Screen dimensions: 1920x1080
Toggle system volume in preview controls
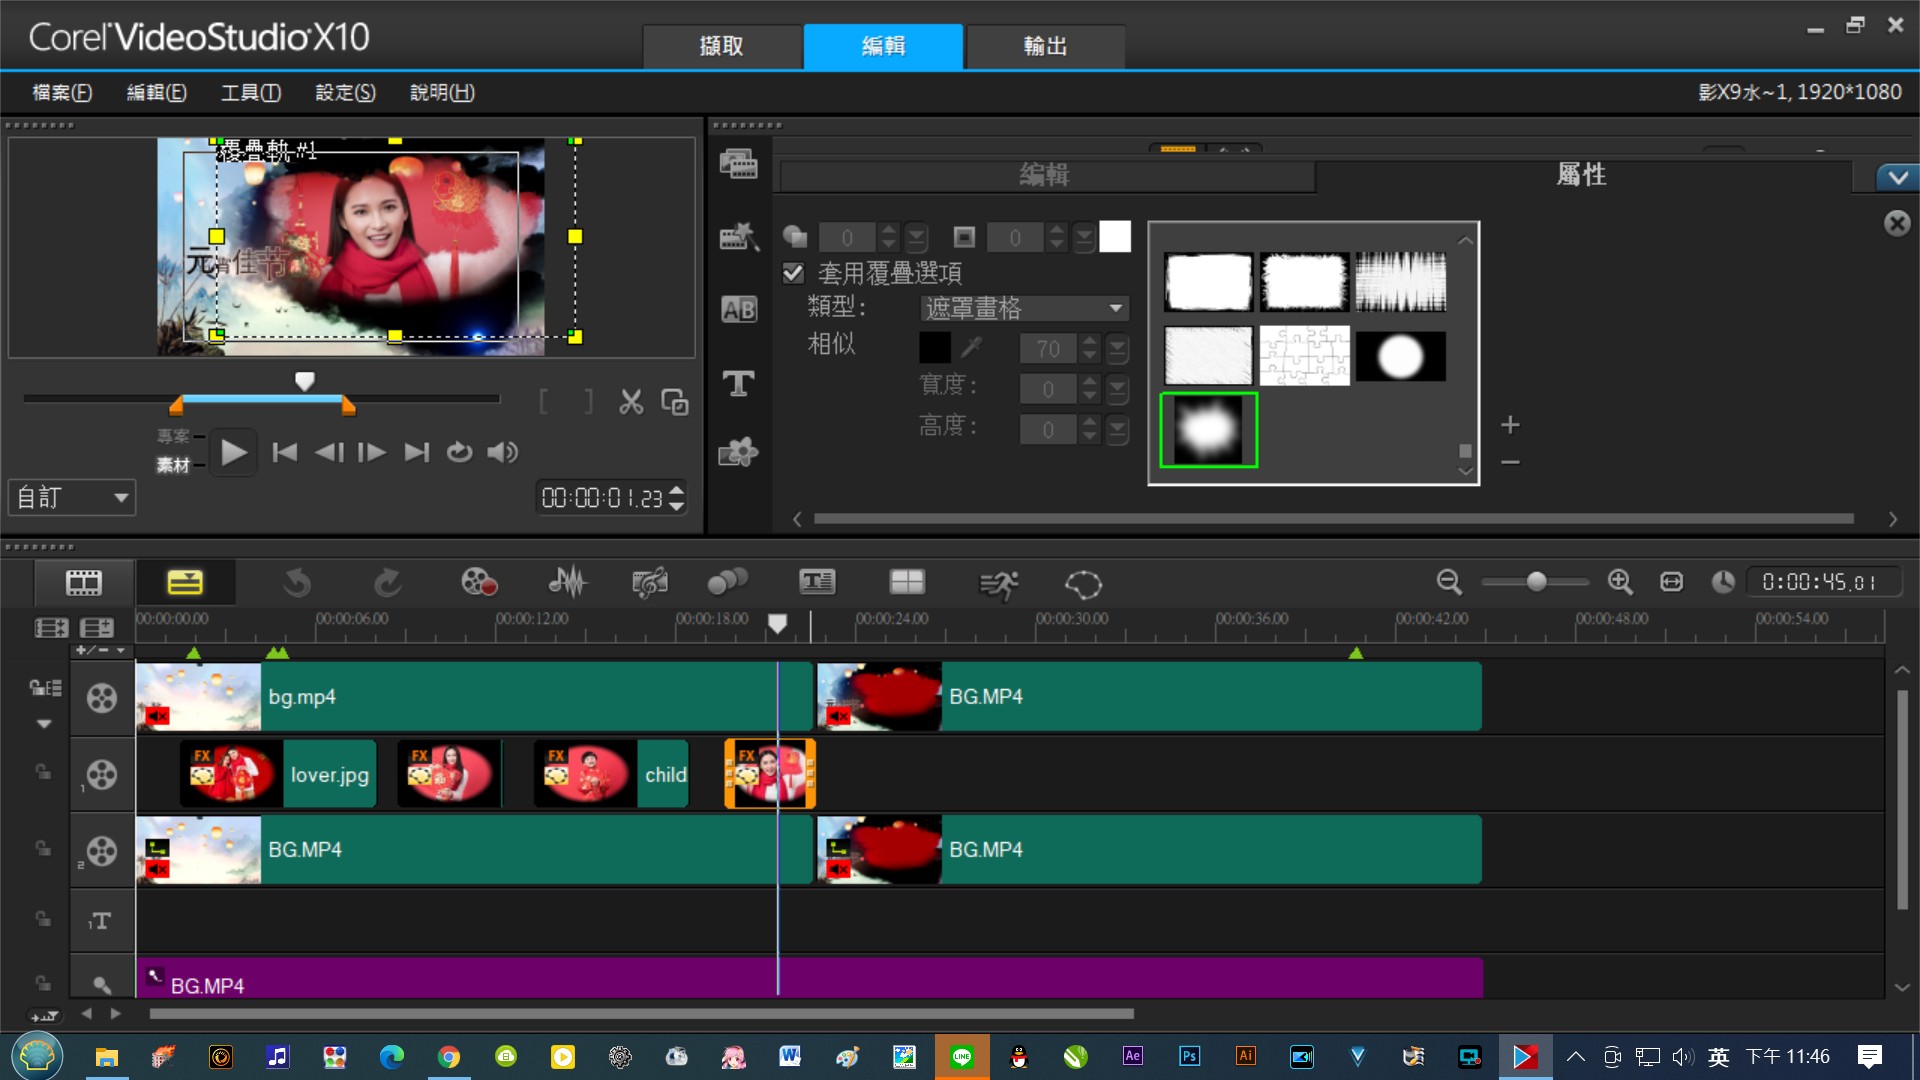(x=503, y=452)
